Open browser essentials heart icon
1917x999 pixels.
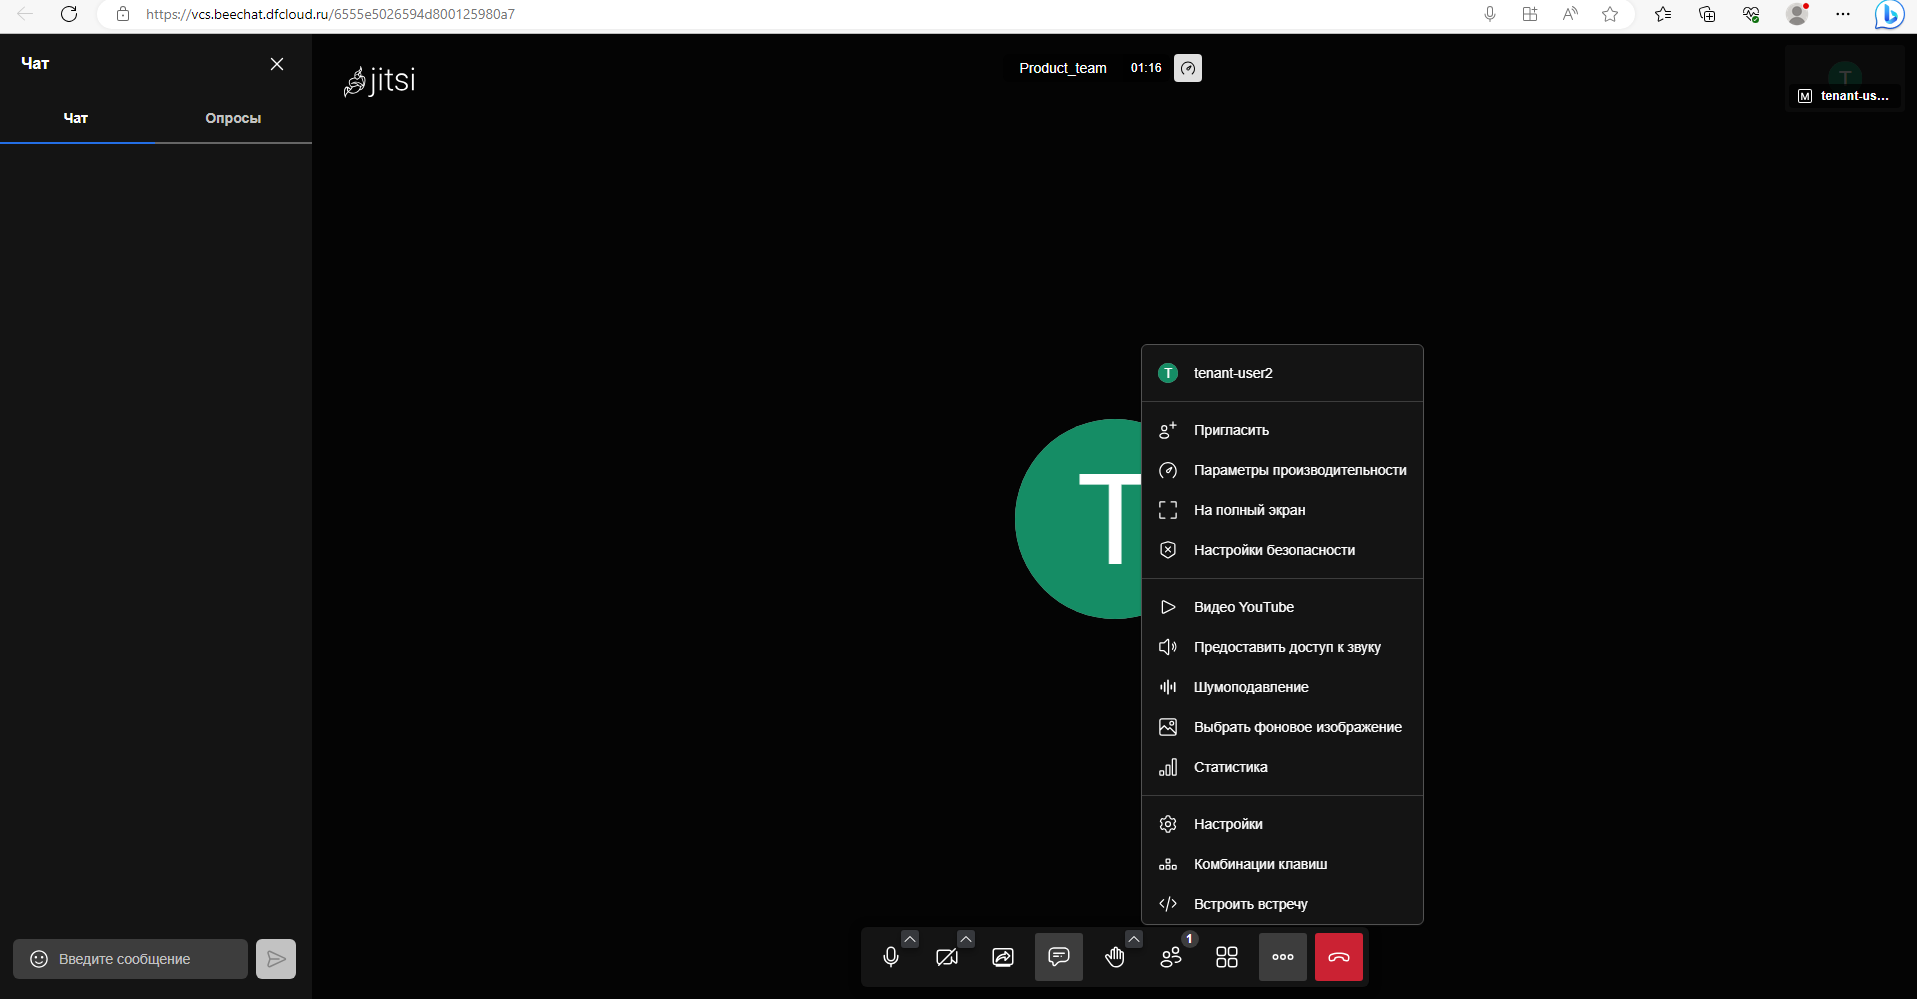[x=1751, y=14]
